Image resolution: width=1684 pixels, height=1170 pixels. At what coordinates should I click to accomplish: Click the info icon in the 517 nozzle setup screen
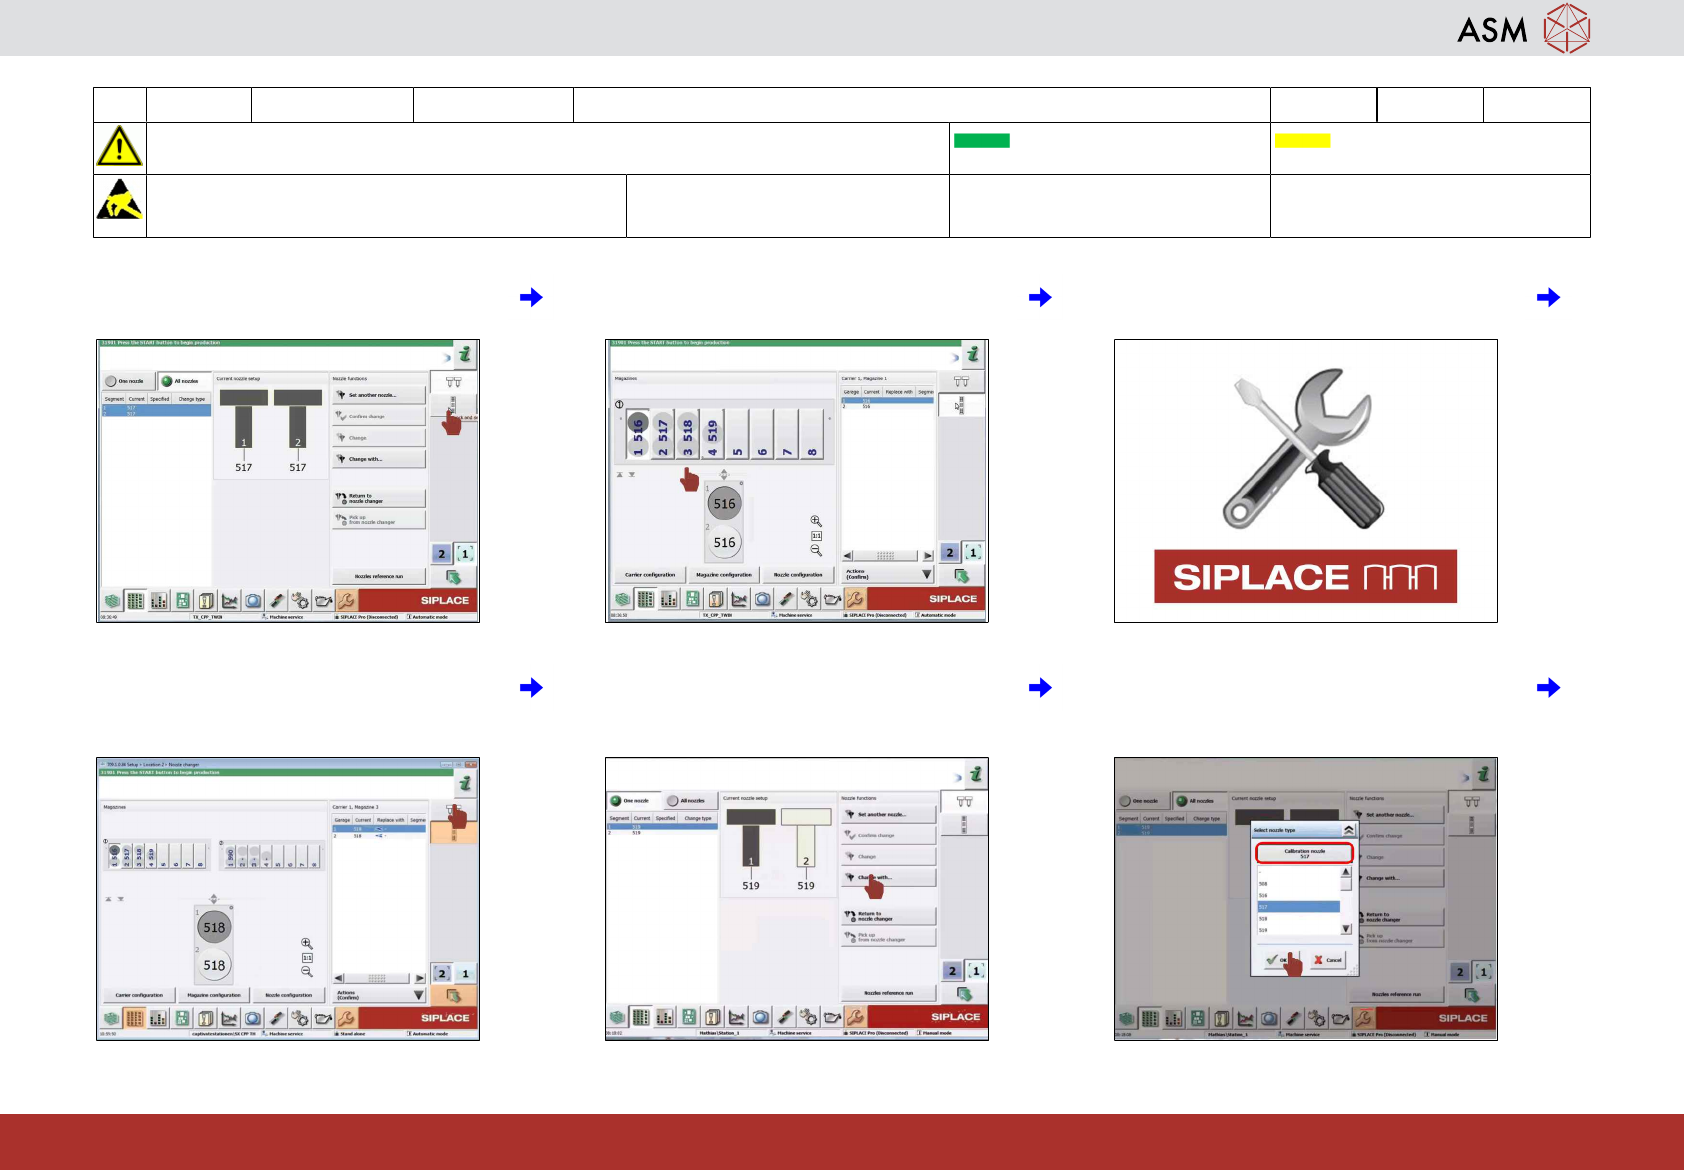click(465, 355)
